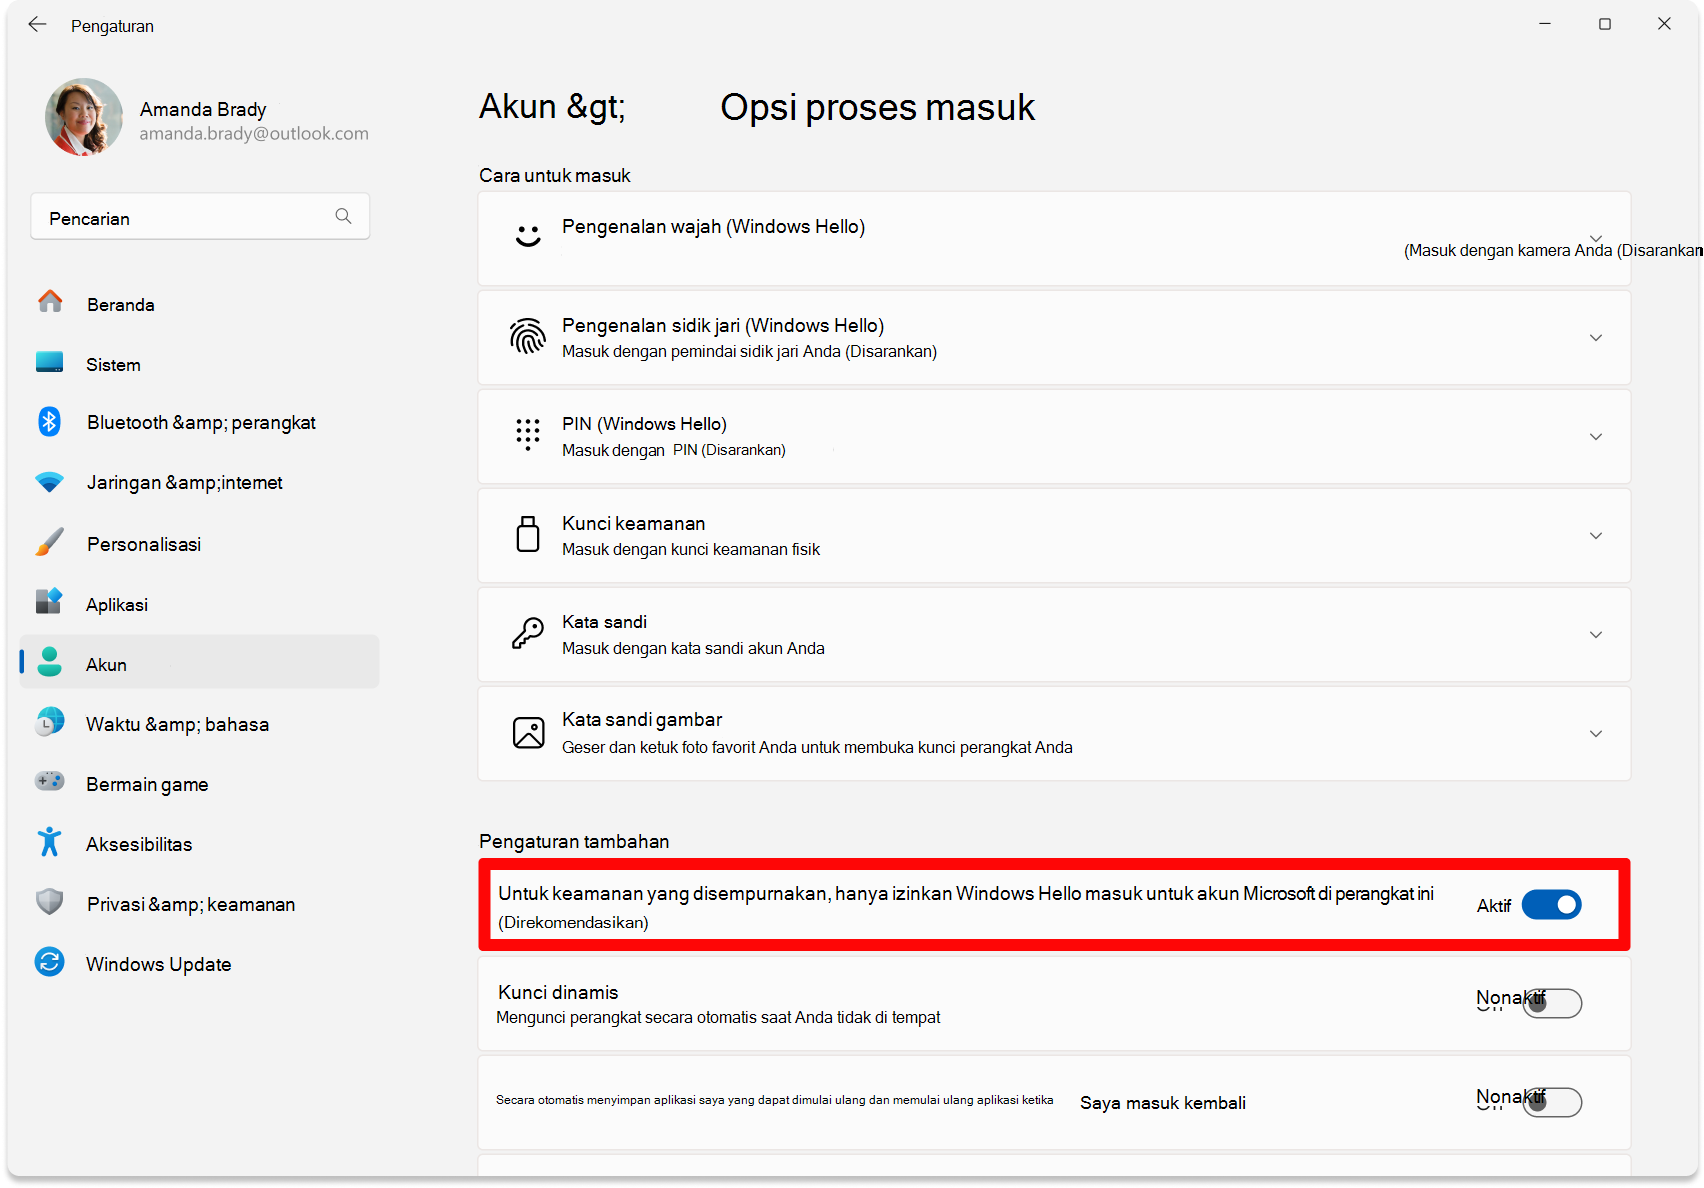
Task: Toggle automatic app restart saving switch
Action: tap(1552, 1102)
